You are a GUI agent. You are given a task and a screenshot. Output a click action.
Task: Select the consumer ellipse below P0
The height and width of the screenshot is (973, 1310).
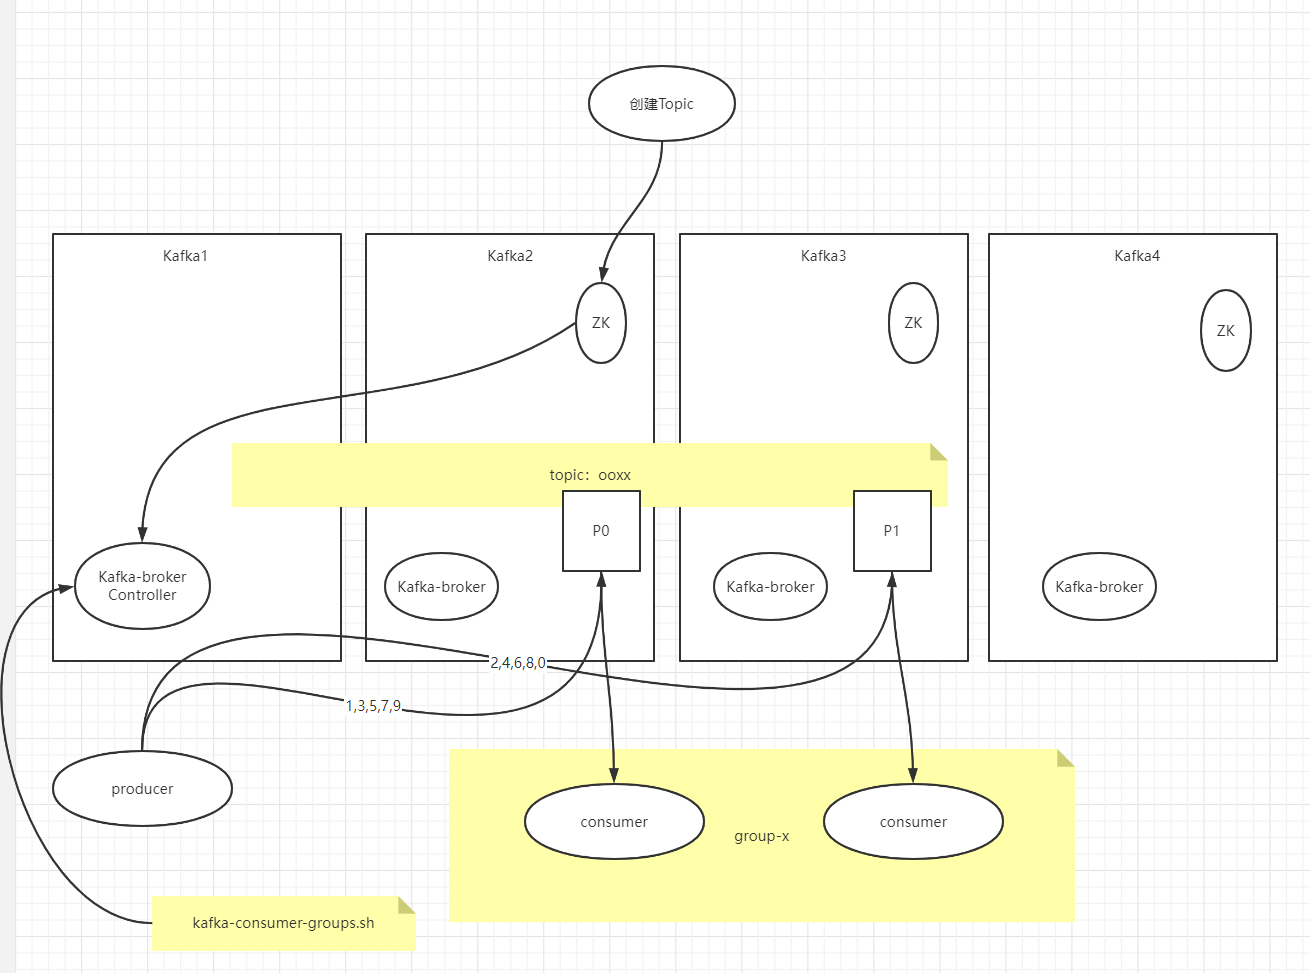(614, 822)
